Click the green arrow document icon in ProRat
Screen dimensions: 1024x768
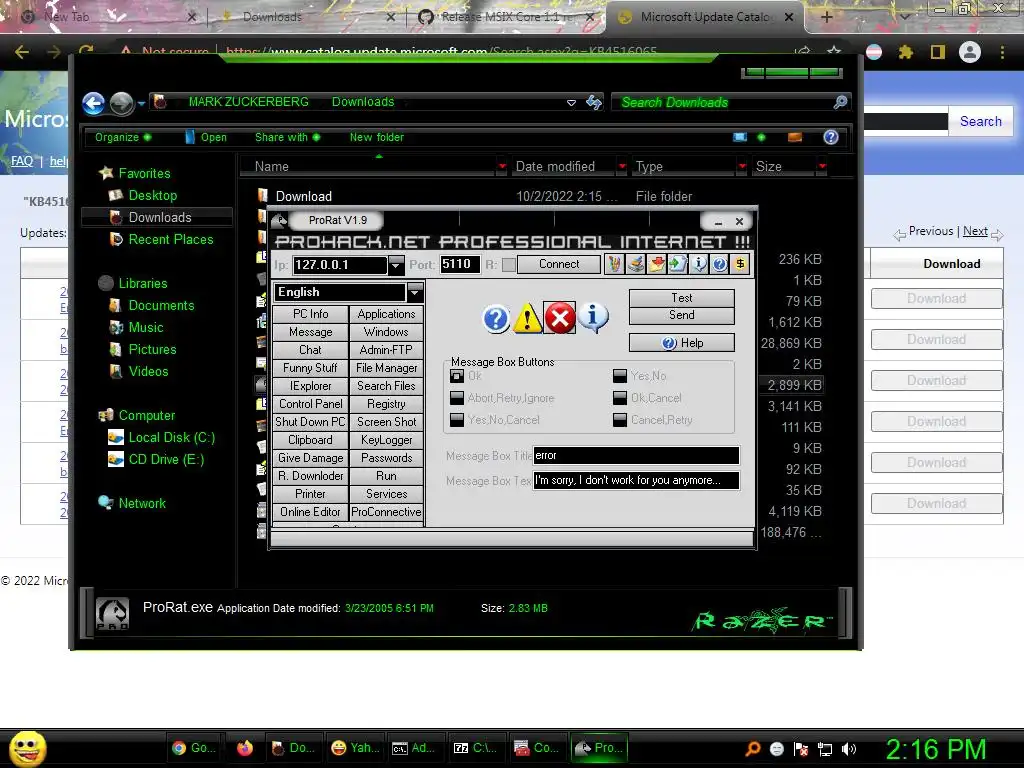coord(677,264)
